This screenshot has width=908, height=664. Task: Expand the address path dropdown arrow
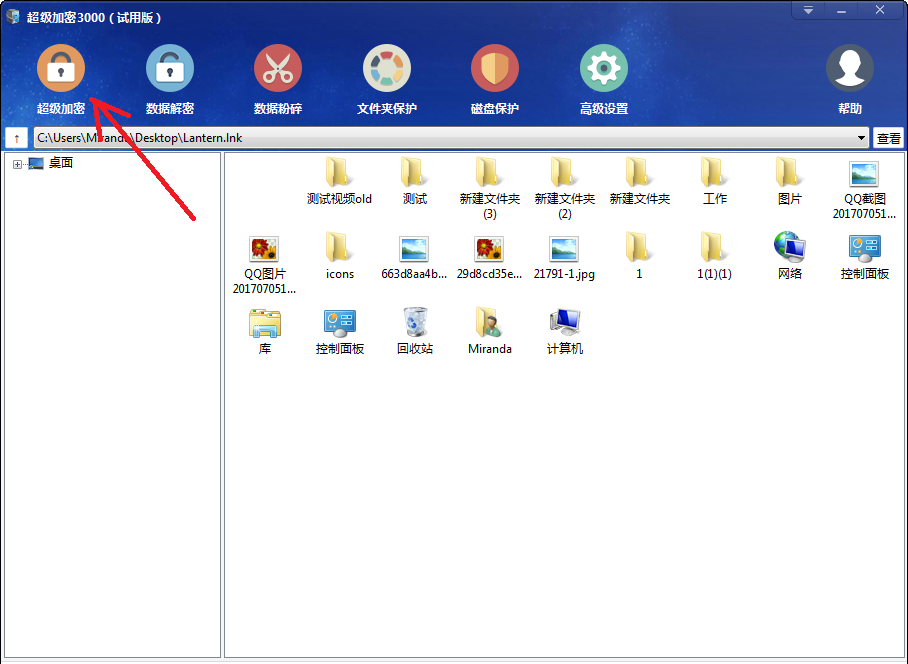[x=861, y=138]
